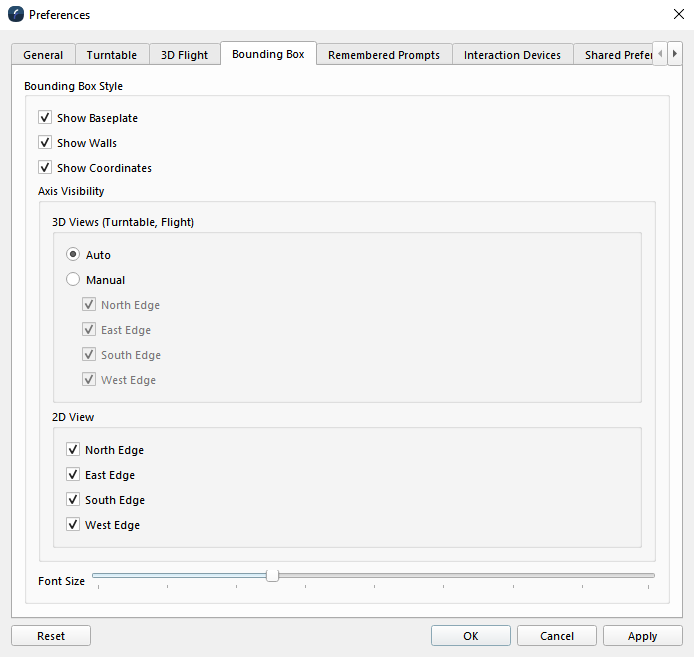694x657 pixels.
Task: Disable South Edge in 2D View
Action: coord(73,500)
